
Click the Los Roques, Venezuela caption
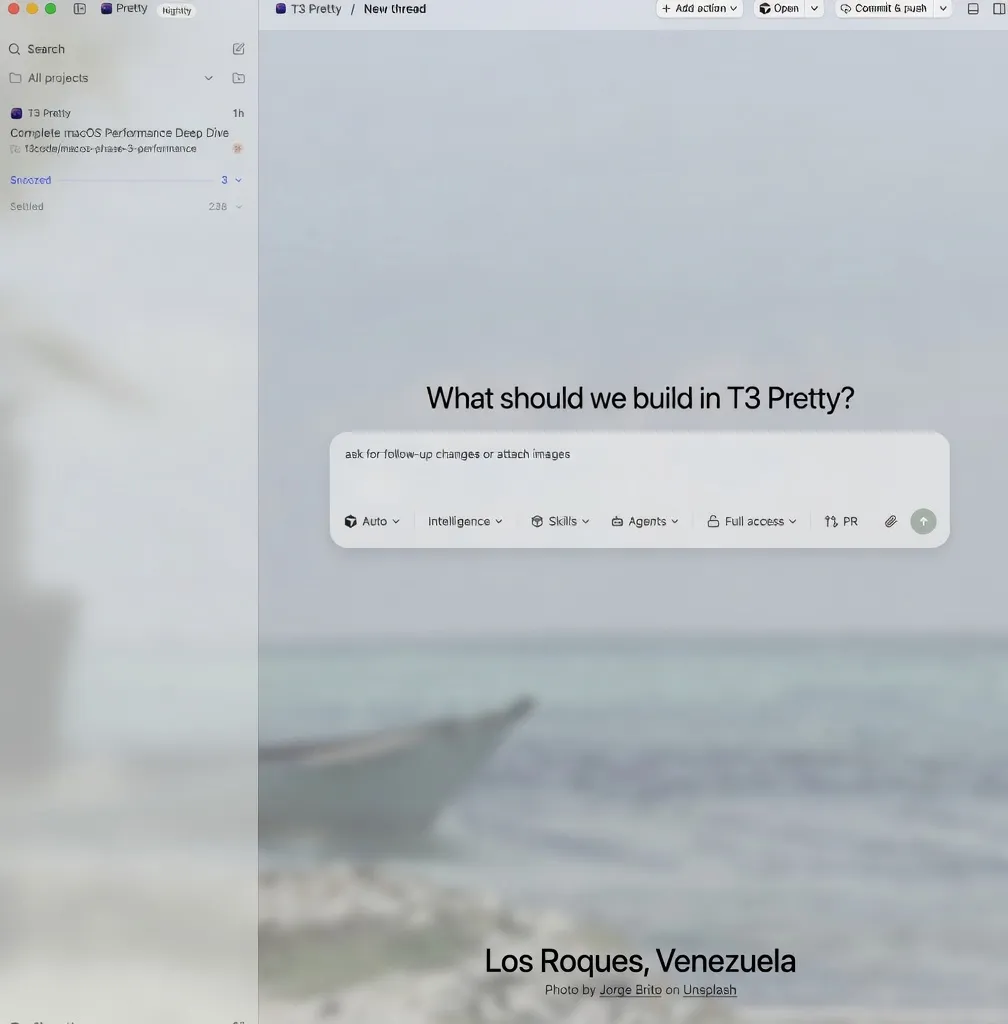[640, 961]
